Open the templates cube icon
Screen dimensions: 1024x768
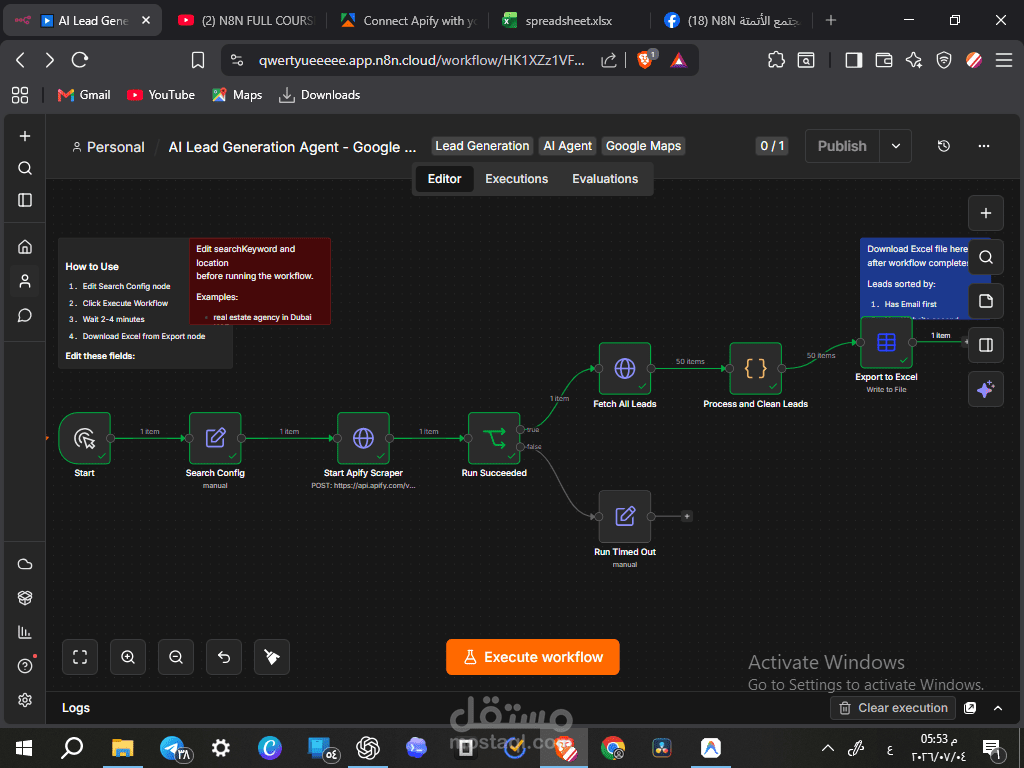25,598
